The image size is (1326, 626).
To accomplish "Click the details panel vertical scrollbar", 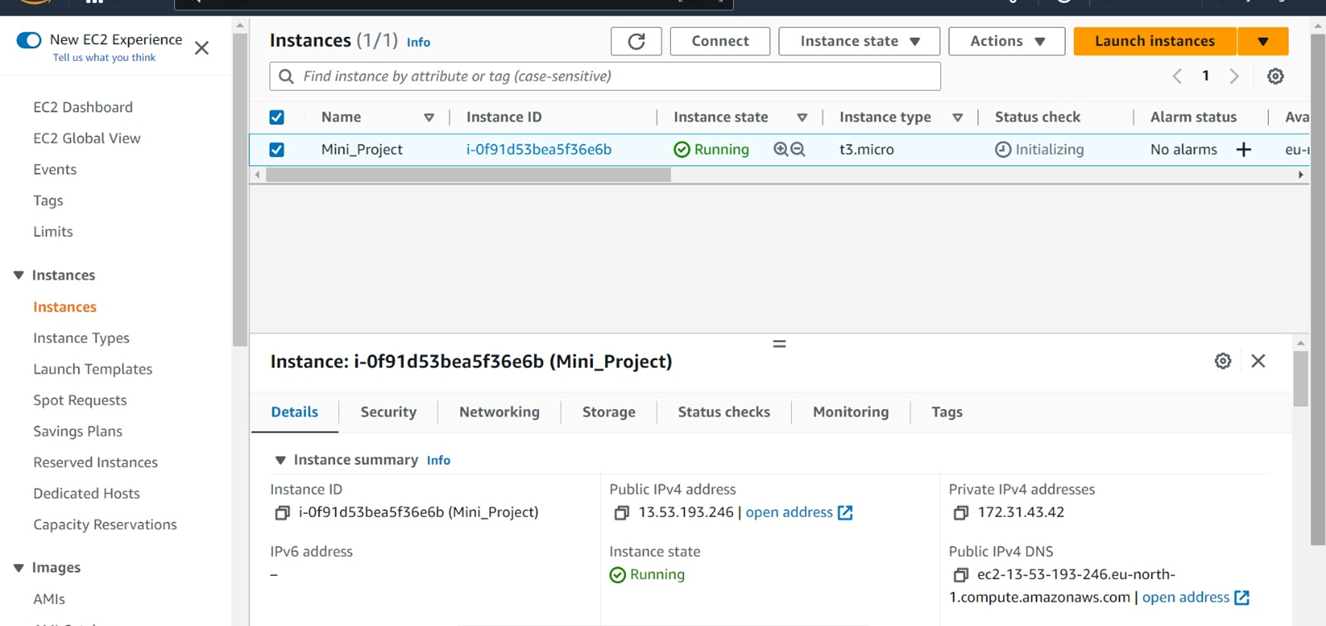I will click(x=1300, y=379).
